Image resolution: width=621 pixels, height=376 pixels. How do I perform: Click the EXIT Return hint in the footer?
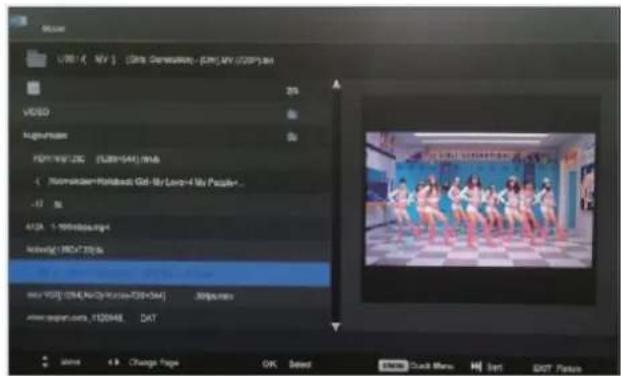tap(557, 368)
